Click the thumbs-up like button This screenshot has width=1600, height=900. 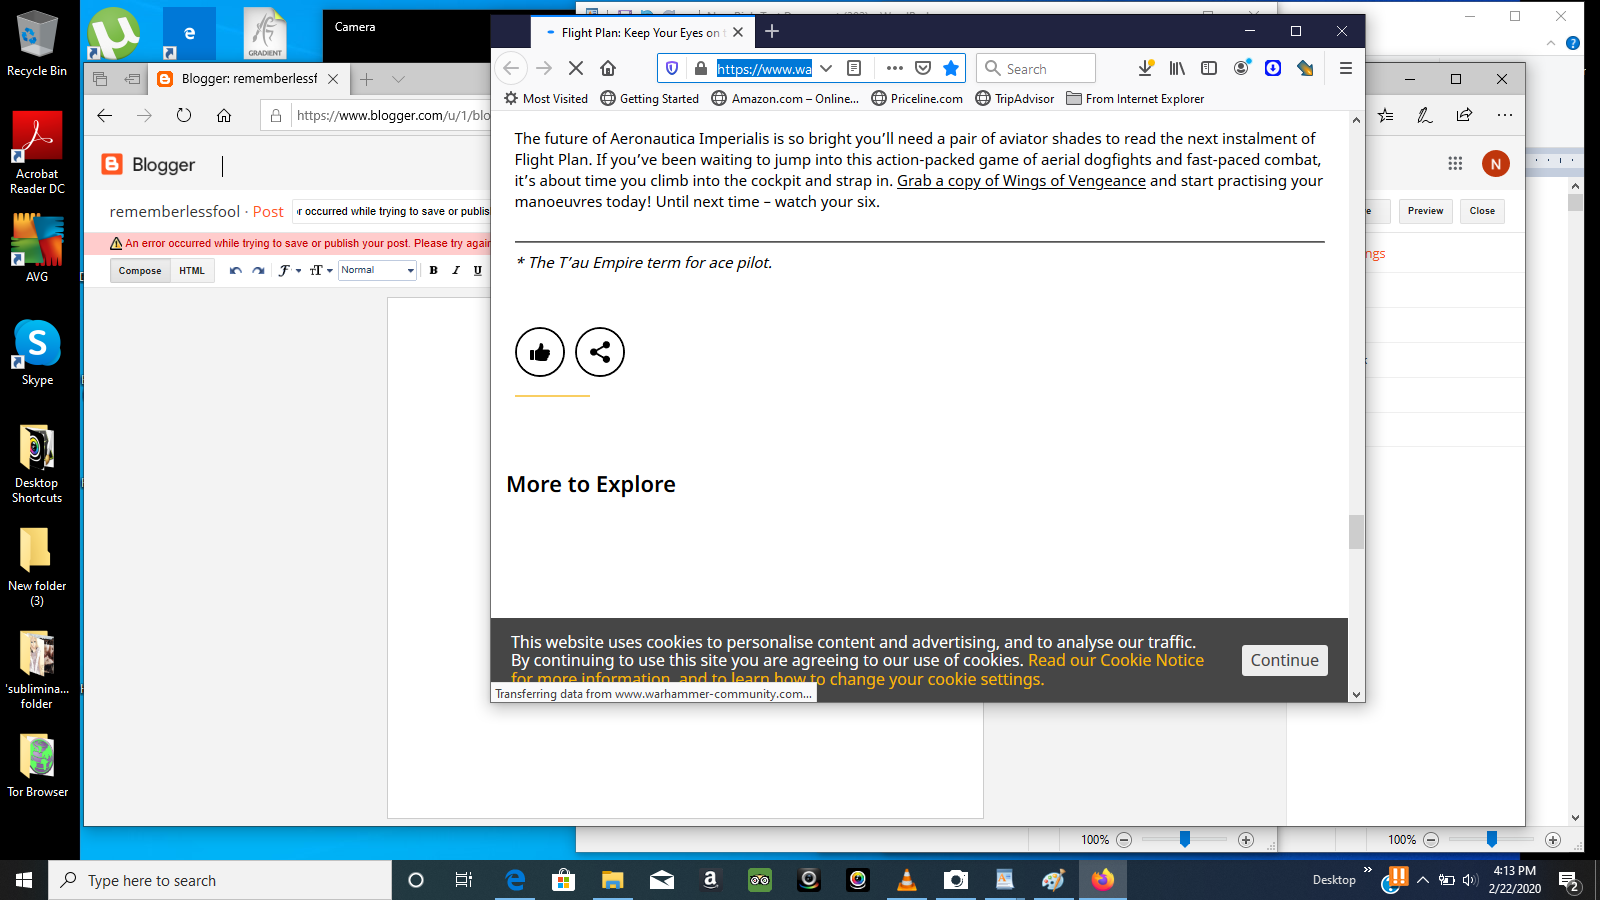(x=540, y=352)
